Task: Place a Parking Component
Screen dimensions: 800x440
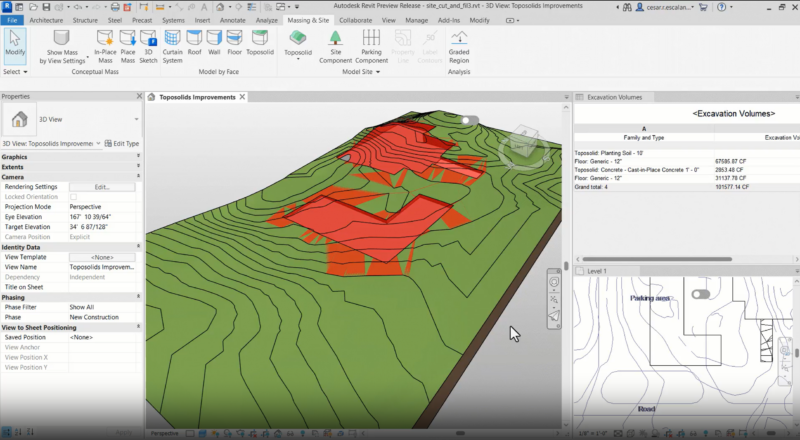Action: click(x=371, y=47)
